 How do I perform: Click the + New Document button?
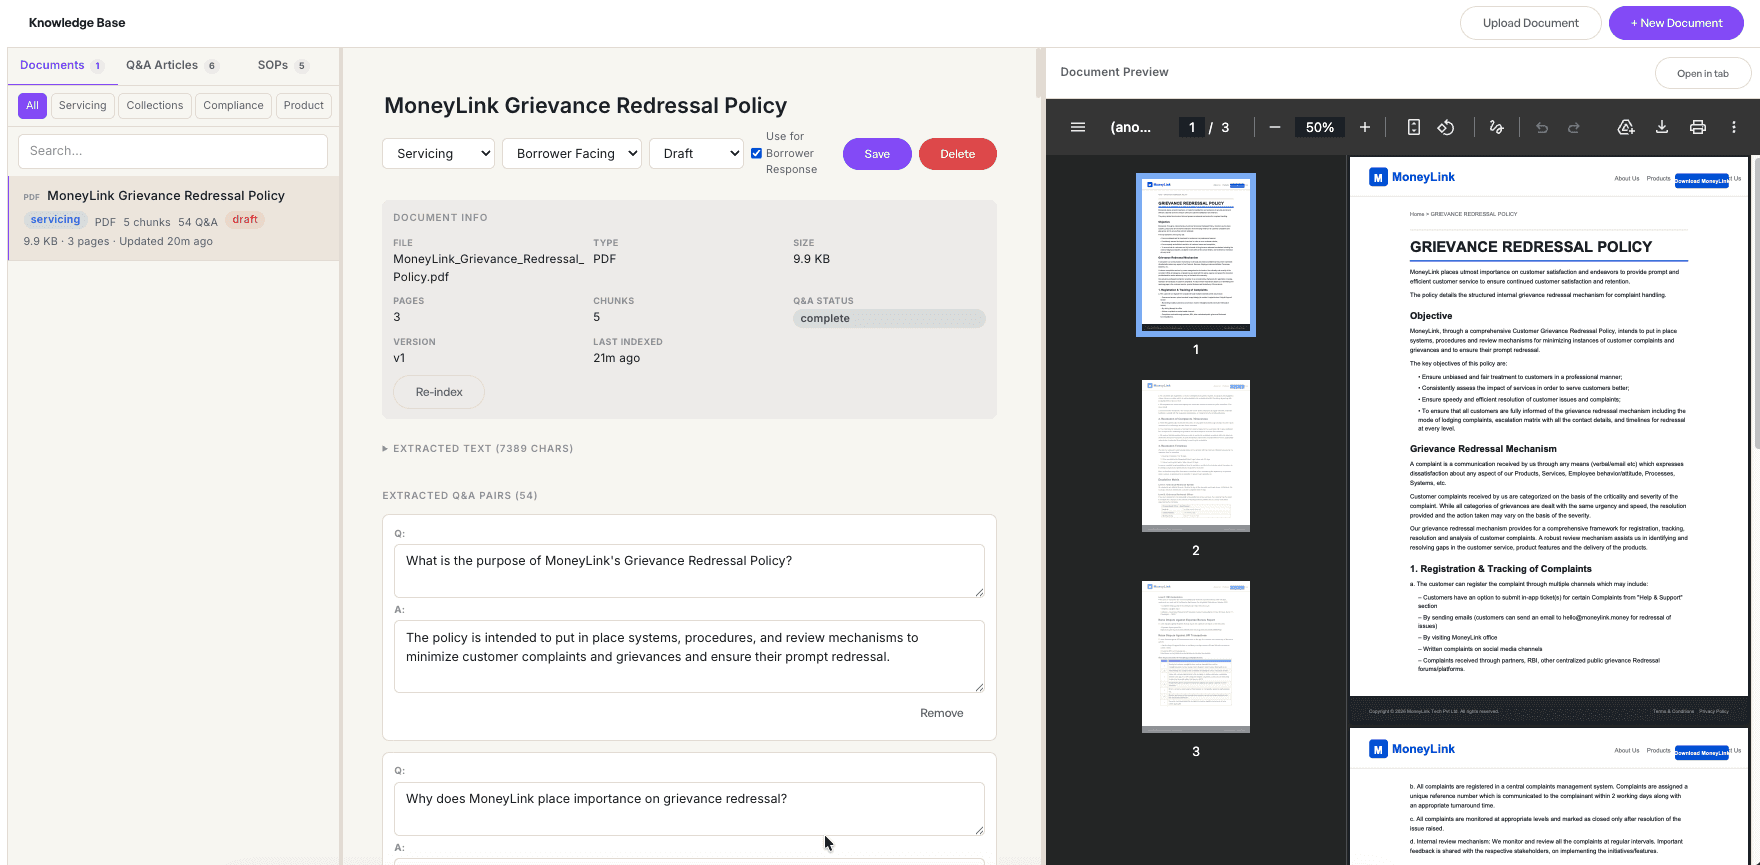(1676, 23)
